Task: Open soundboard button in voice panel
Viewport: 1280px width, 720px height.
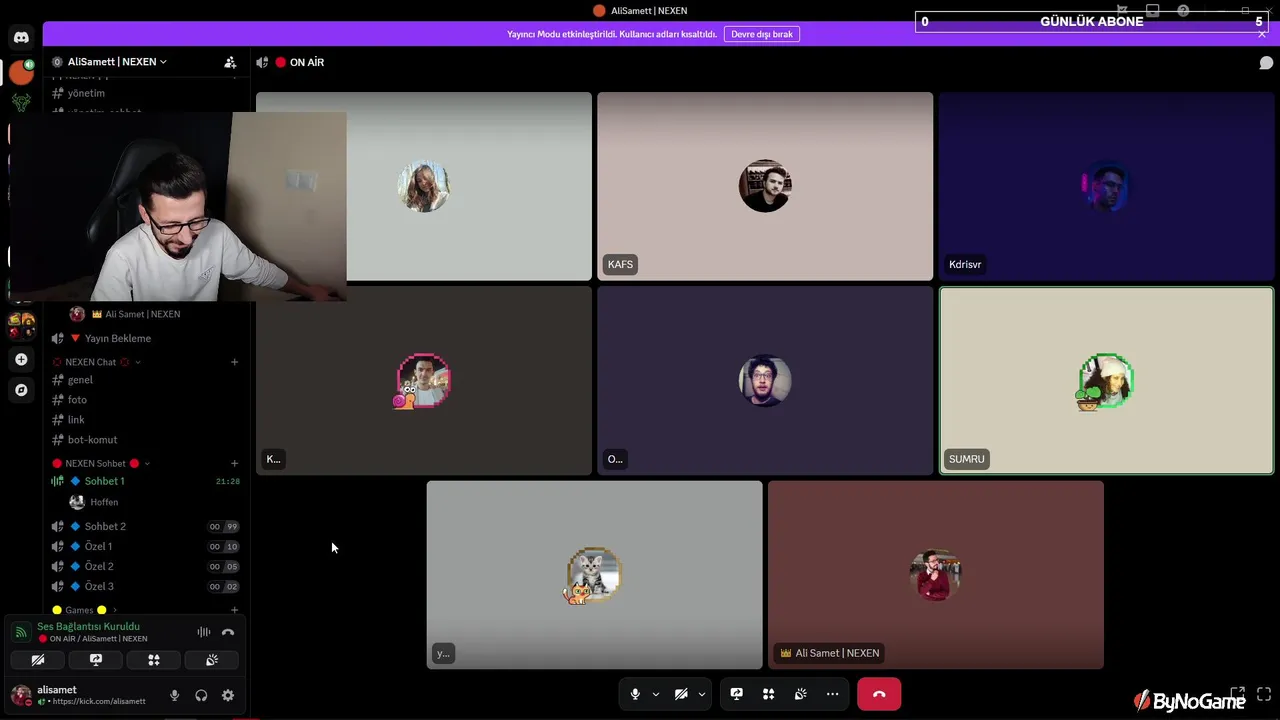Action: point(212,660)
